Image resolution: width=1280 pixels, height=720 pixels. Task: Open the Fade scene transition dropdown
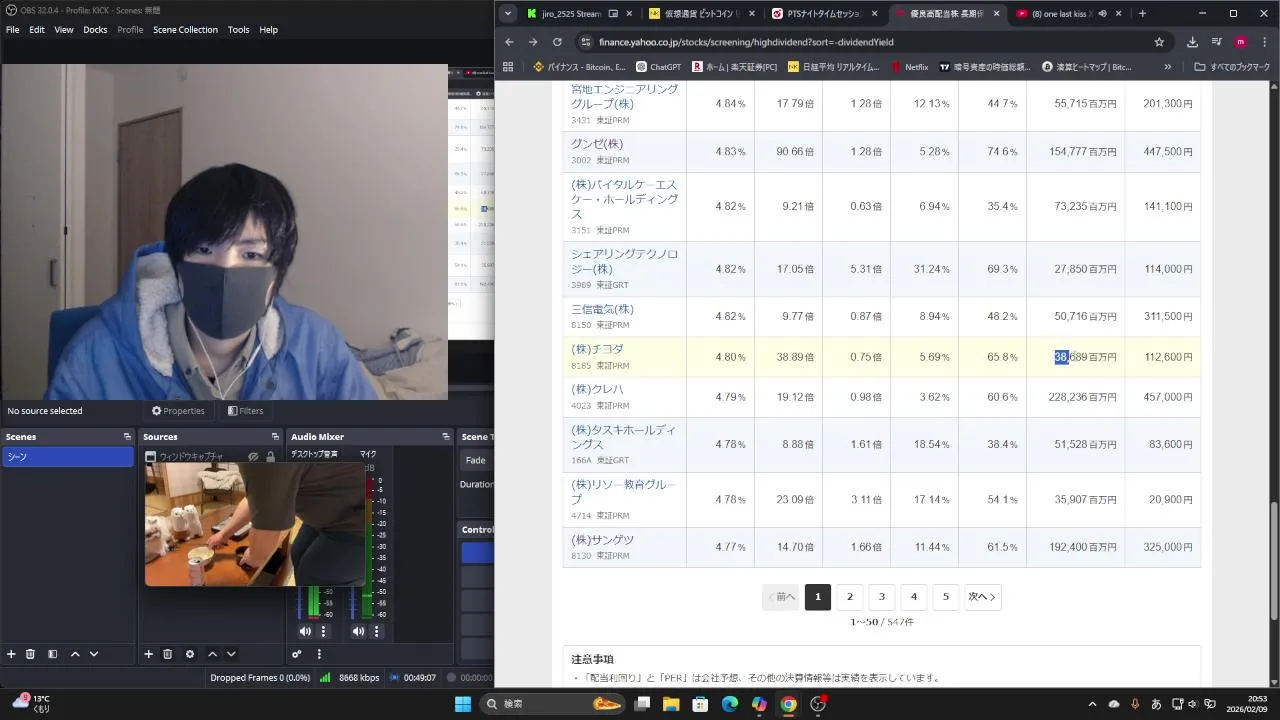point(476,460)
